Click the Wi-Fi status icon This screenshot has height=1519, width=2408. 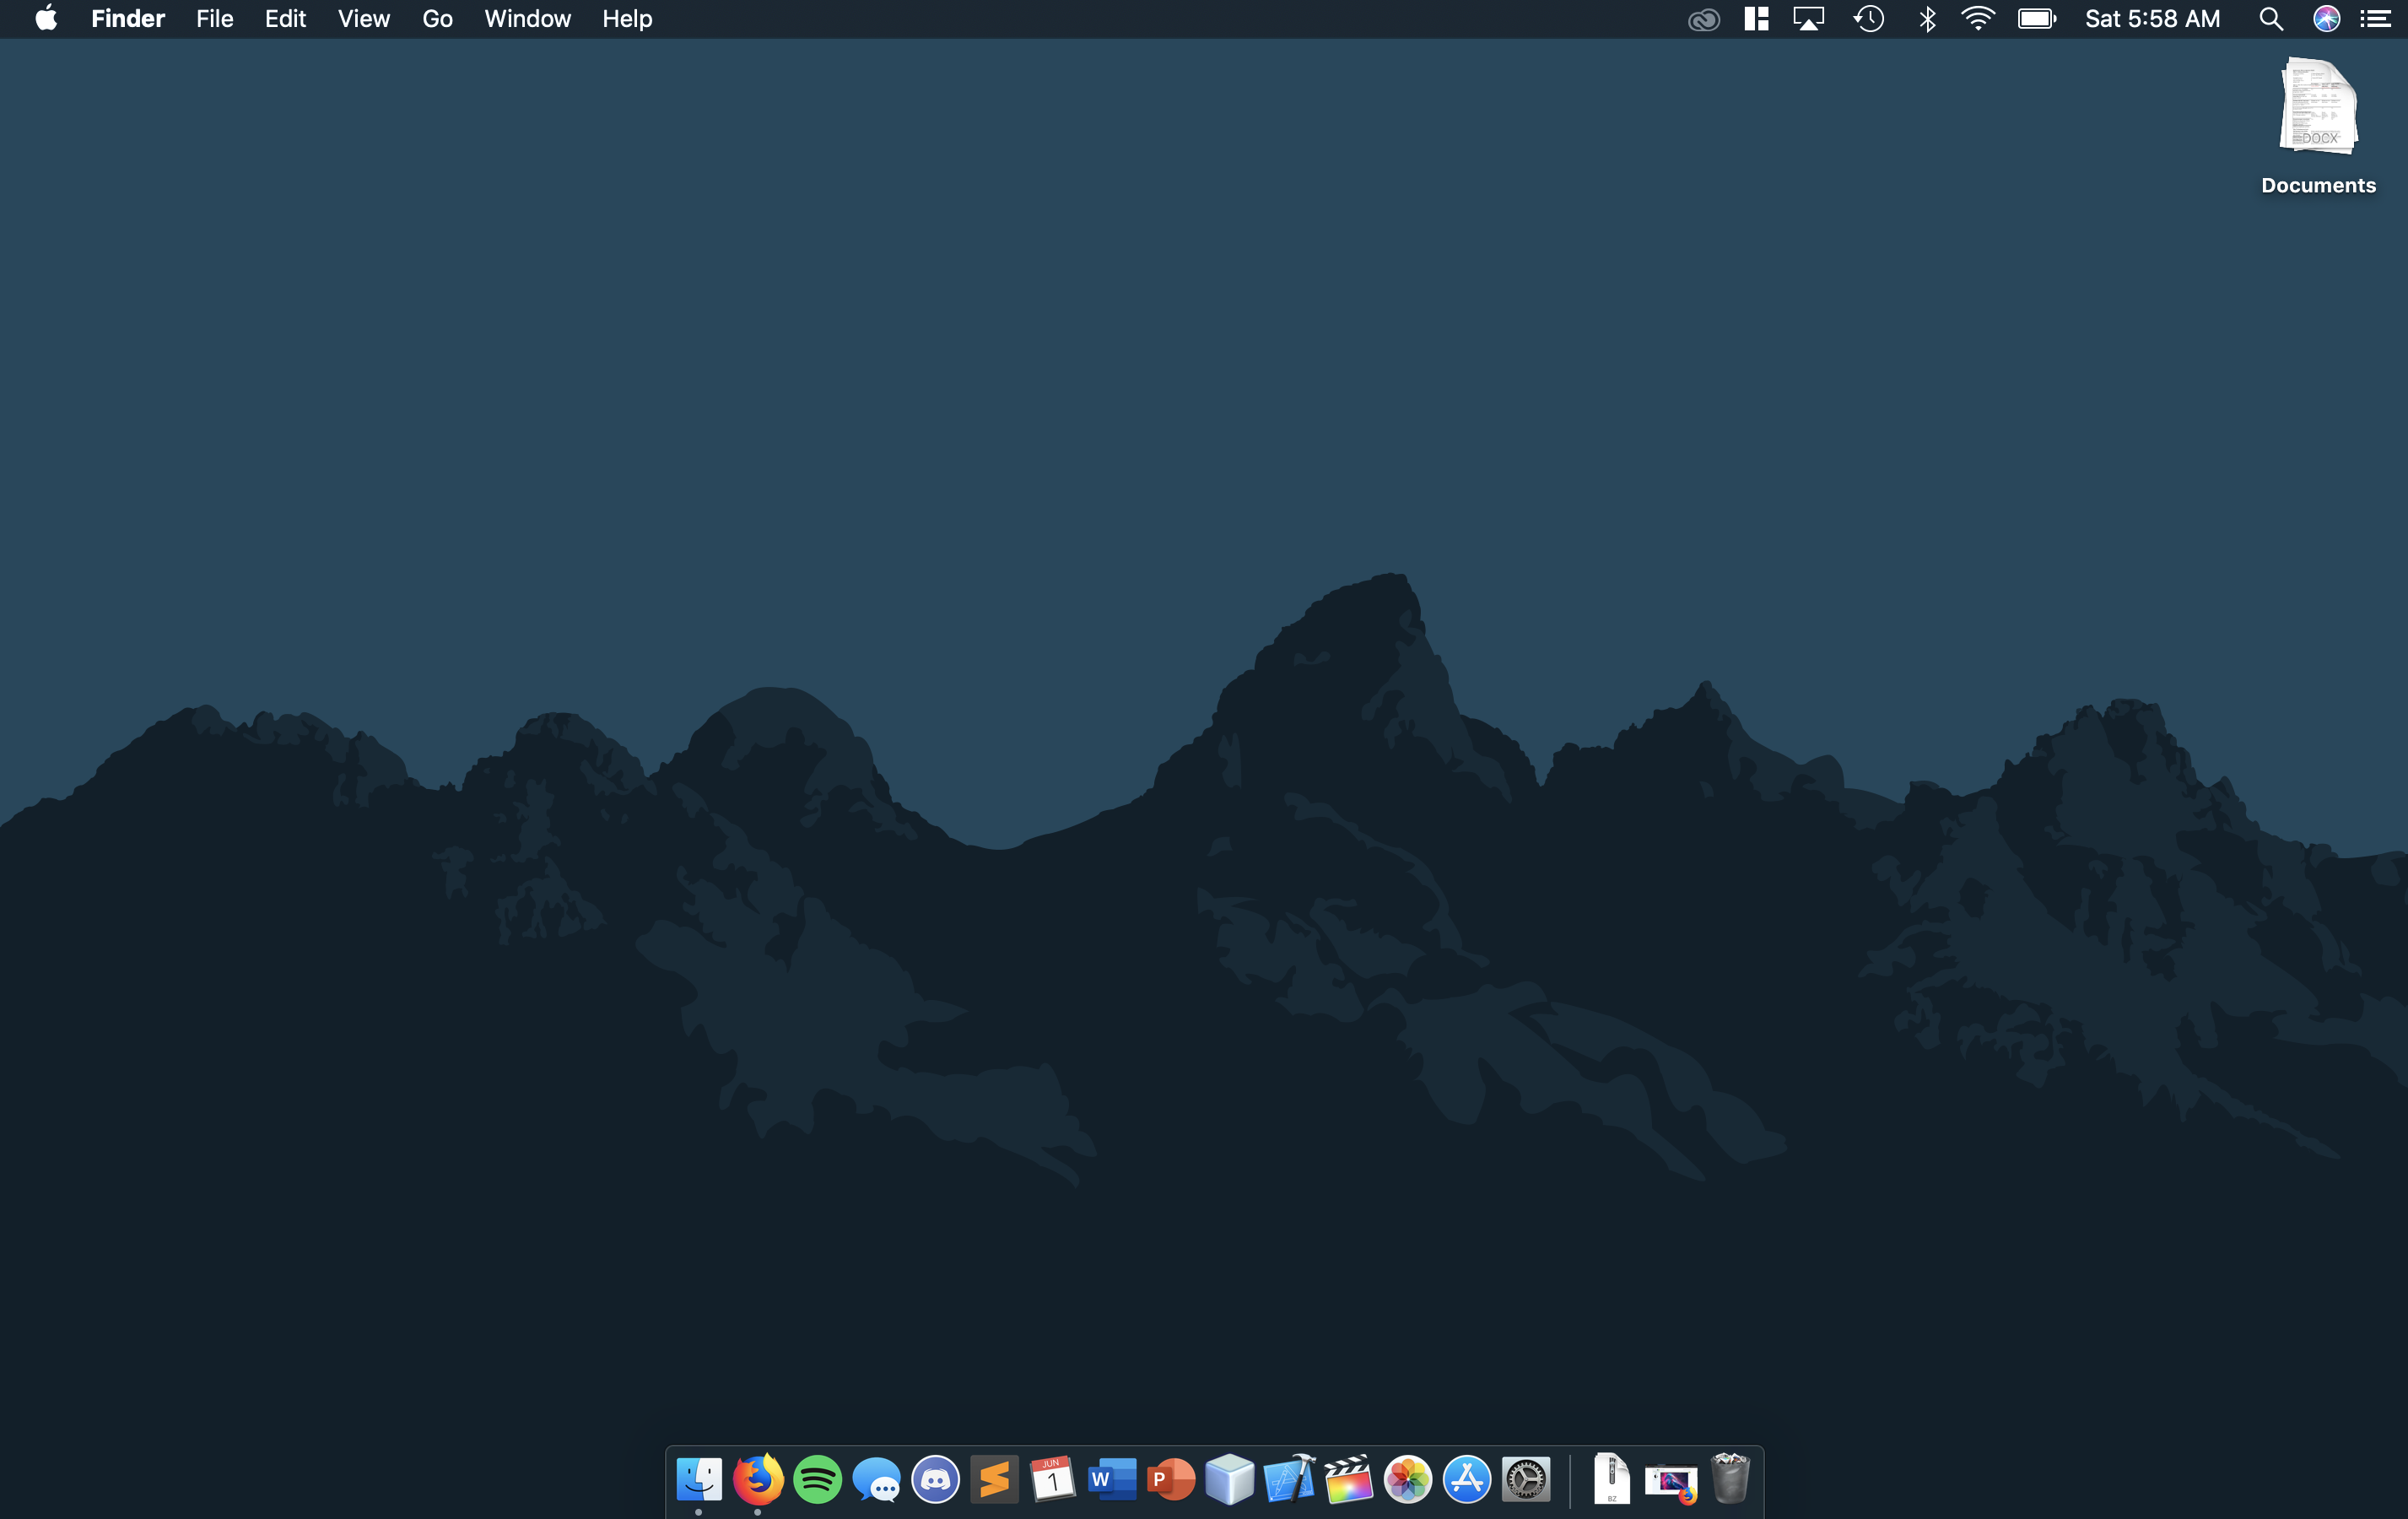[x=1978, y=19]
